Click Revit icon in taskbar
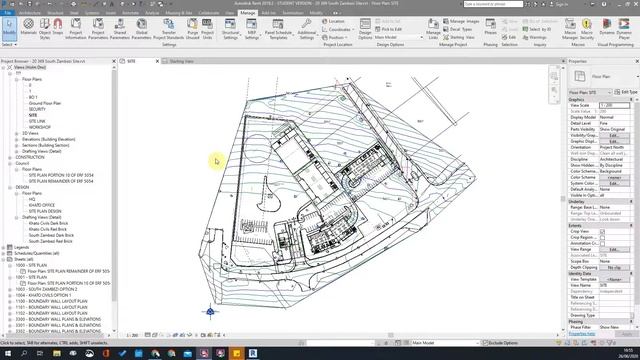This screenshot has width=640, height=360. pos(253,353)
